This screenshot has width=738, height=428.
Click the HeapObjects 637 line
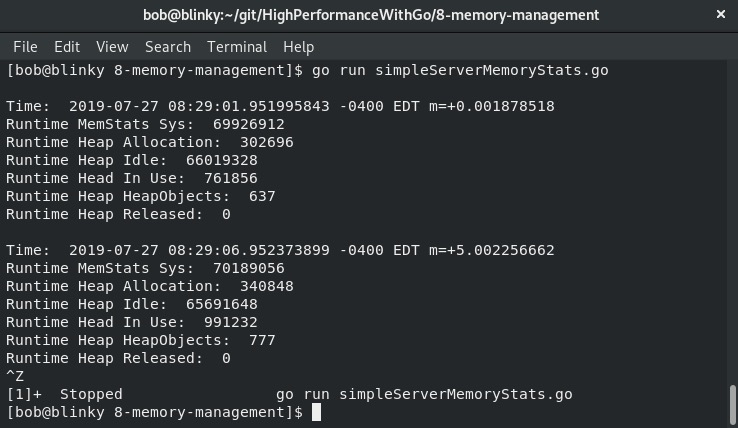click(x=141, y=196)
